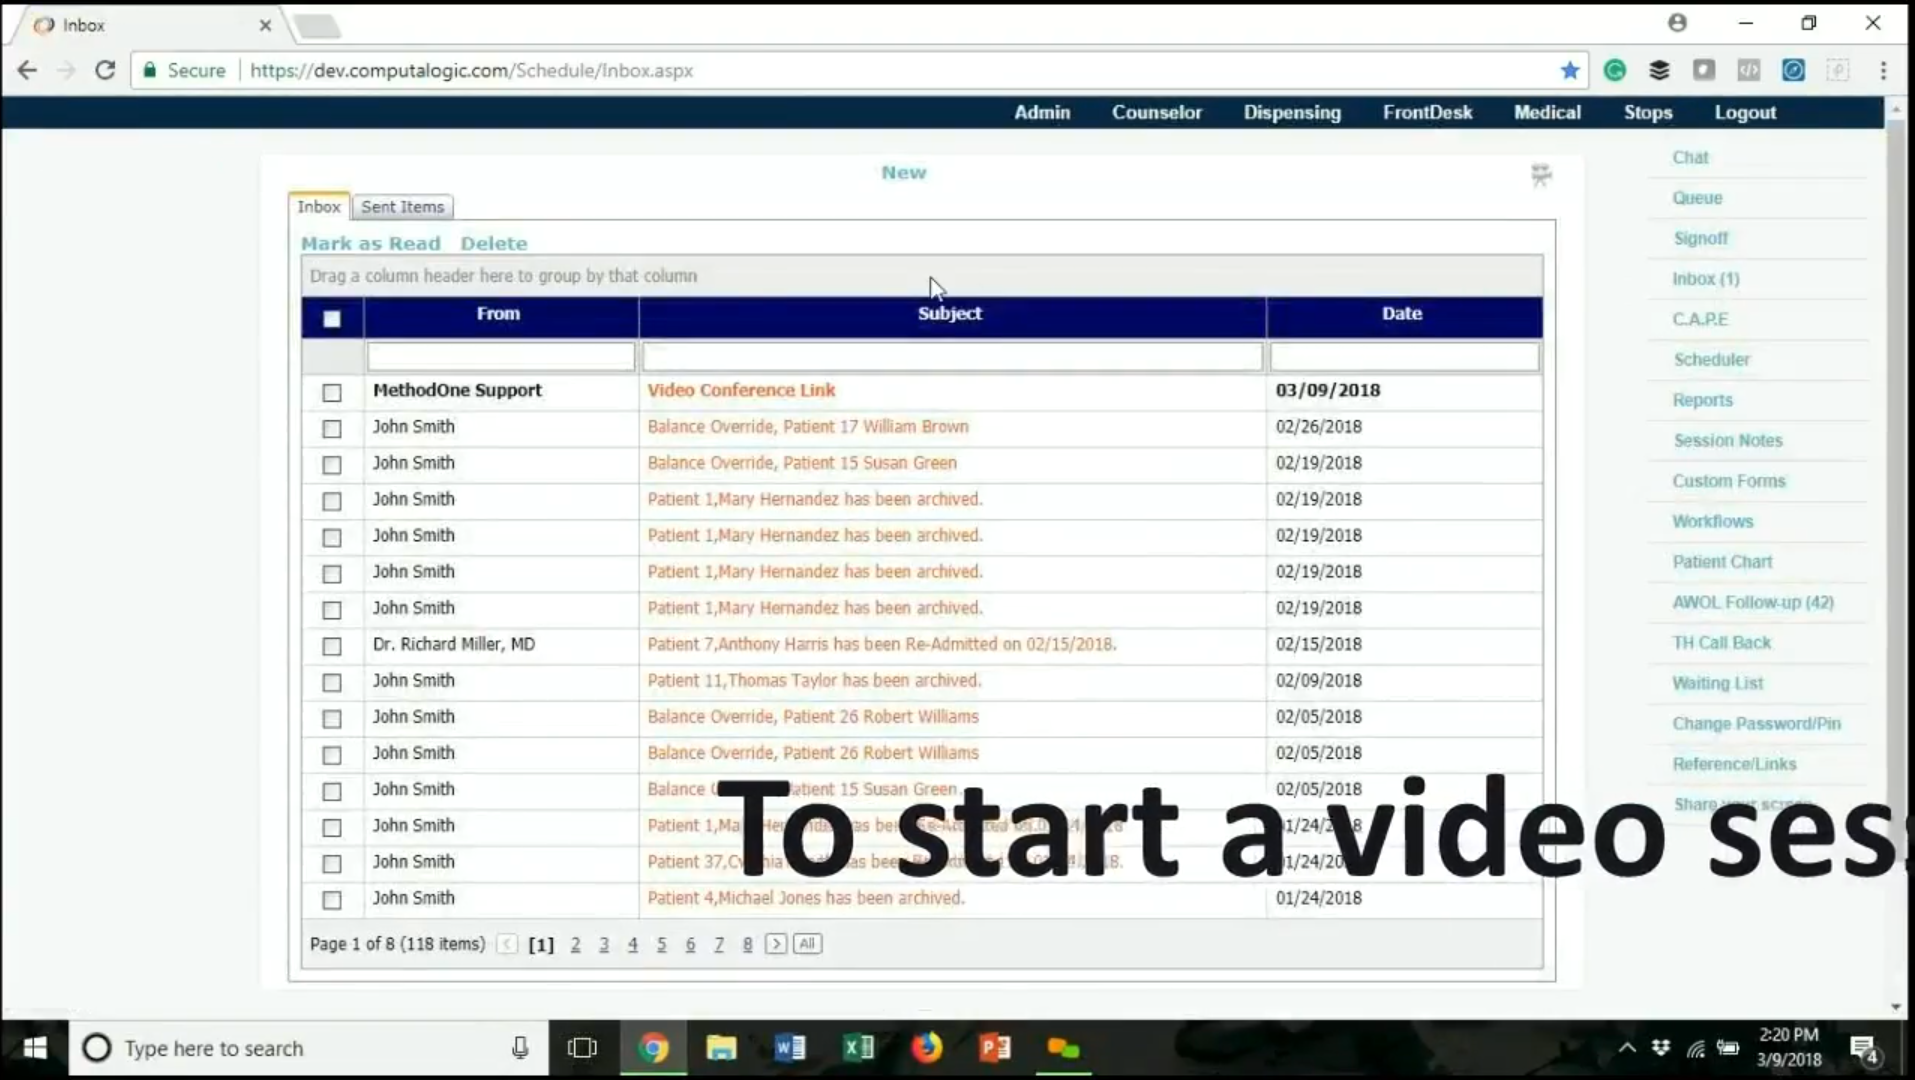Go back using the browser back arrow
The image size is (1915, 1080).
pos(26,70)
